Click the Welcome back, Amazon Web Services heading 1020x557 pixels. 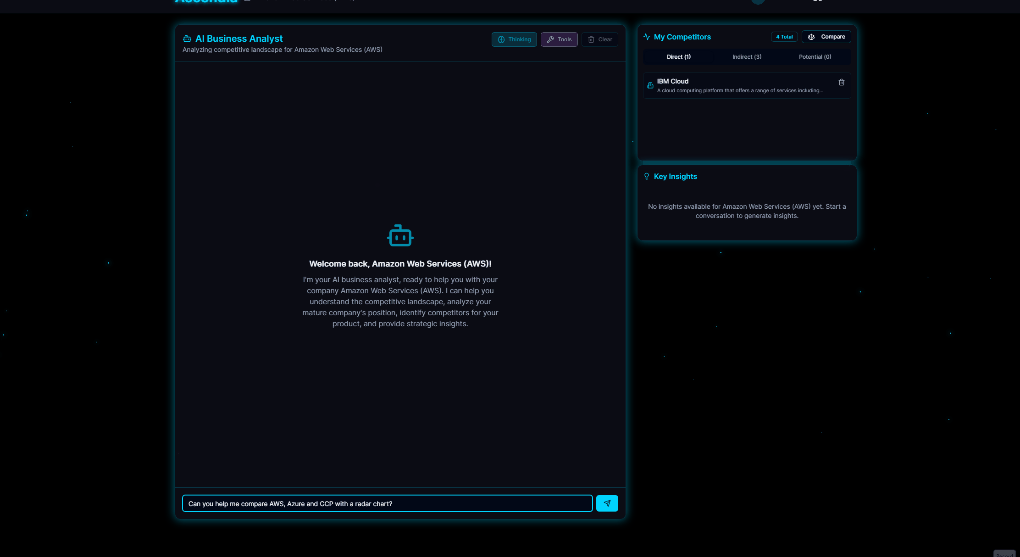400,264
